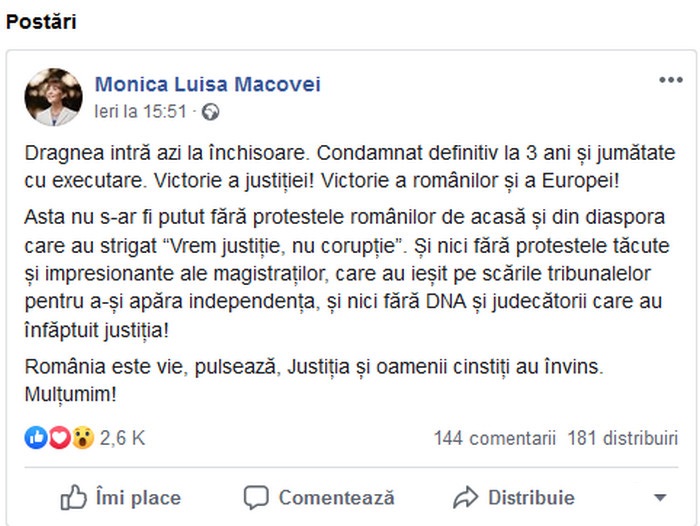Open Monica Luisa Macovei profile name link

pyautogui.click(x=208, y=84)
